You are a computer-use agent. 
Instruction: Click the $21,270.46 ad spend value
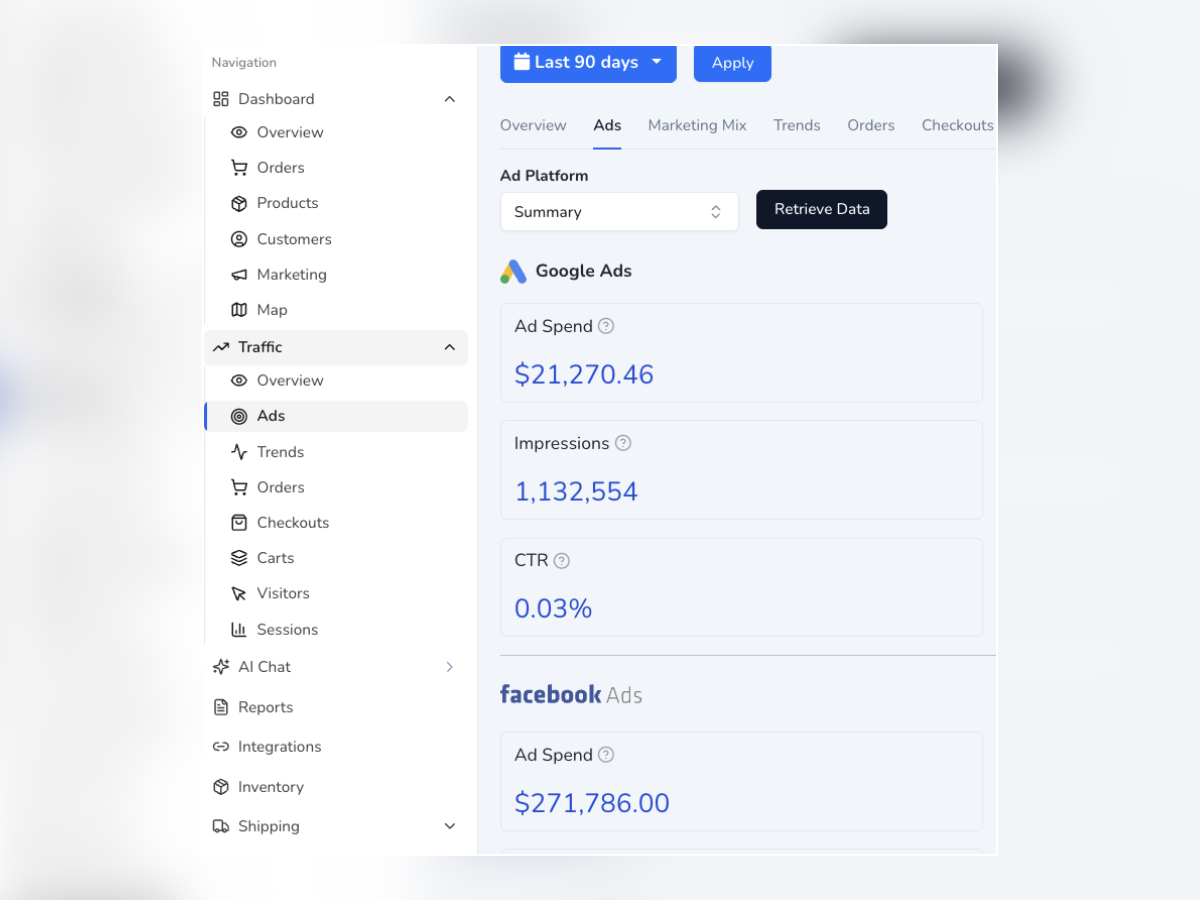click(584, 375)
